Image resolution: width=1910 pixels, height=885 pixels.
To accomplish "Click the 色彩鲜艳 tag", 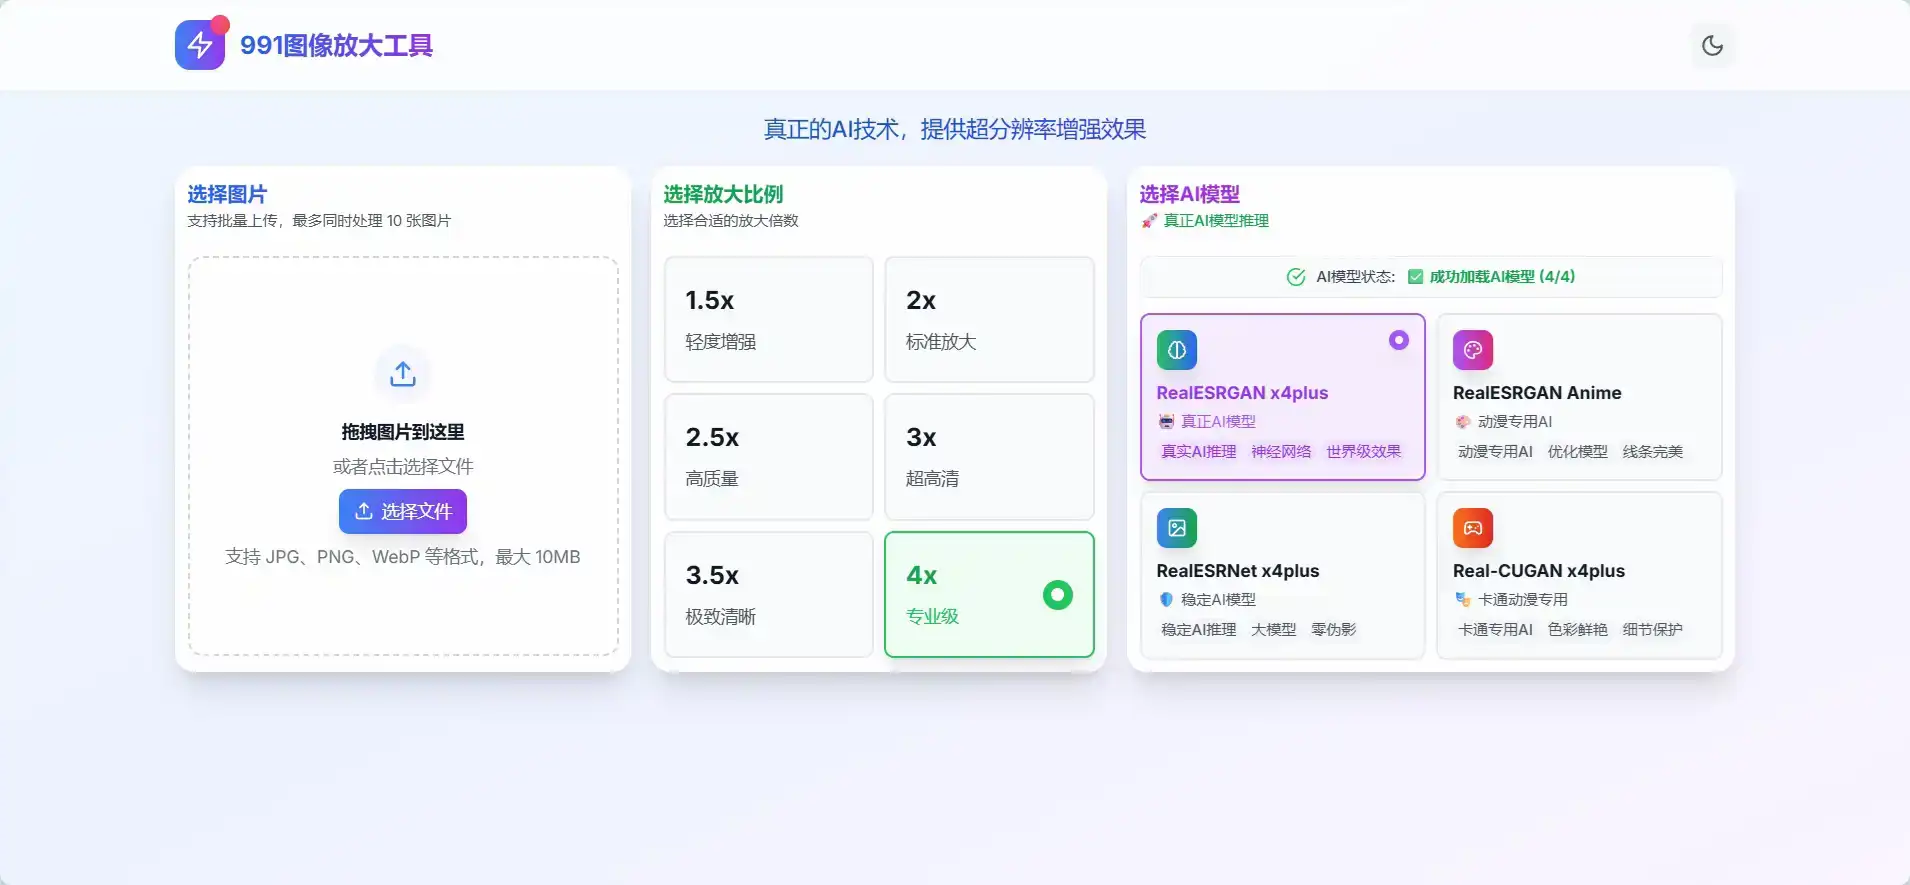I will tap(1578, 630).
